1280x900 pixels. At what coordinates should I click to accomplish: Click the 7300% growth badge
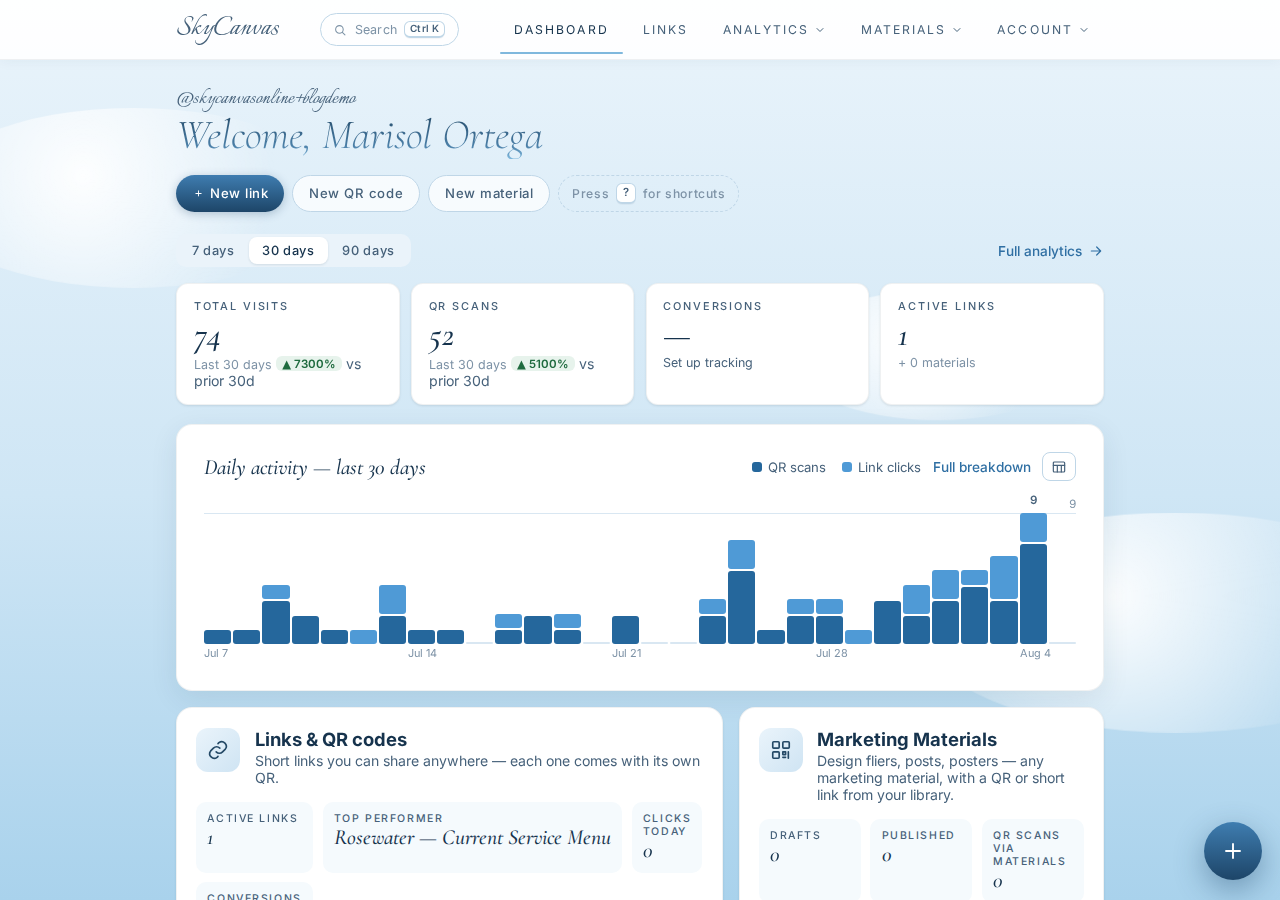(x=309, y=364)
